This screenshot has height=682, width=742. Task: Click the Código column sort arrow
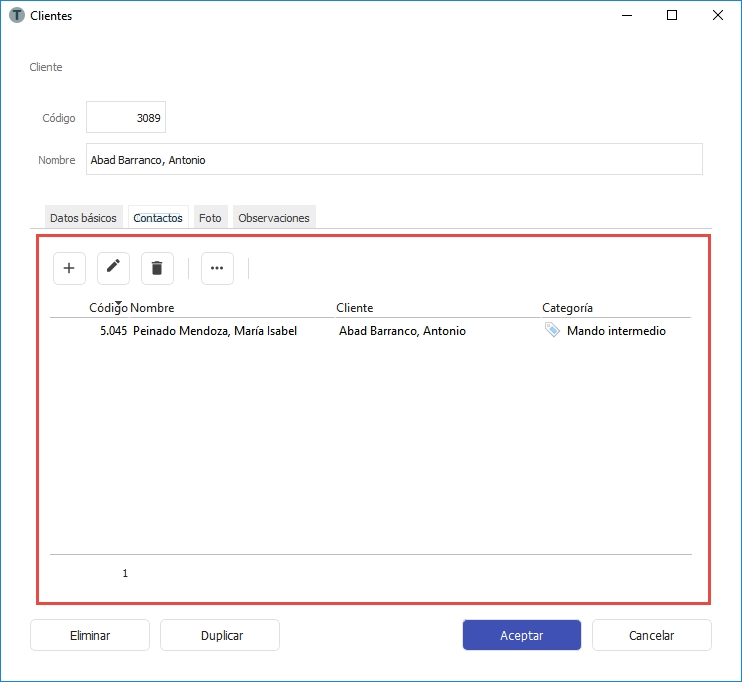tap(118, 302)
